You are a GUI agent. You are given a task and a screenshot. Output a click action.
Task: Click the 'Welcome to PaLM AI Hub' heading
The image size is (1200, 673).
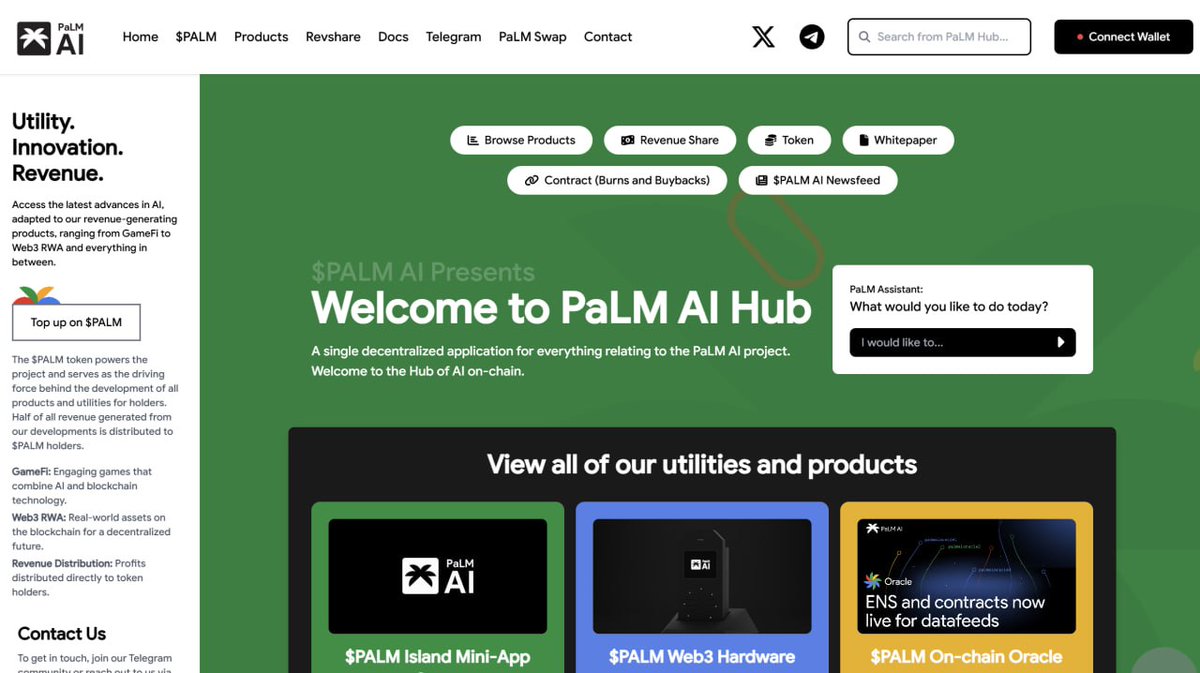pos(561,308)
